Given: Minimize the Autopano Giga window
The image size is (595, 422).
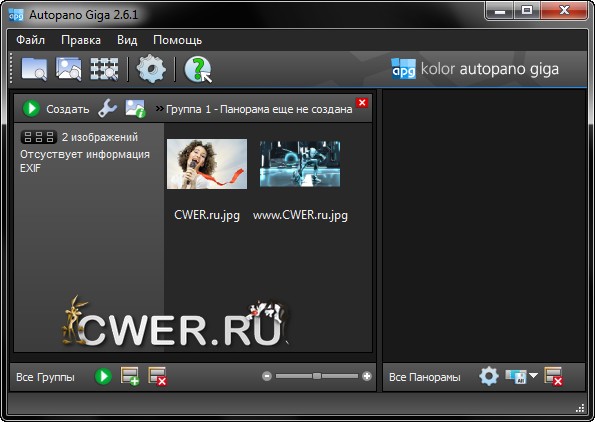Looking at the screenshot, I should (500, 10).
